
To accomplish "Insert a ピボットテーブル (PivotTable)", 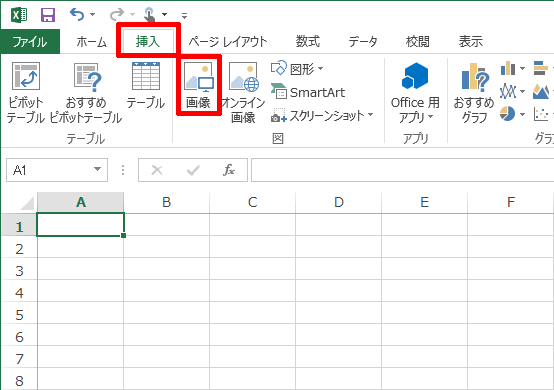I will pos(25,93).
